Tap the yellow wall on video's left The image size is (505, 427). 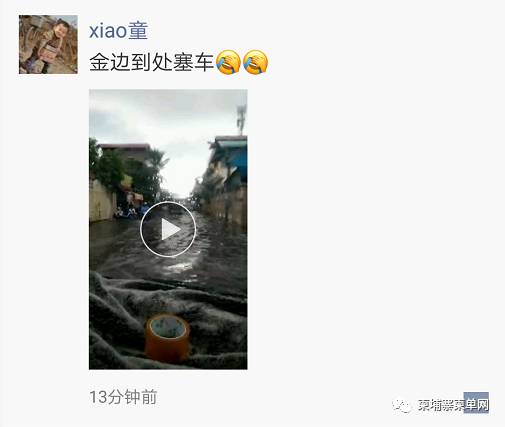click(x=102, y=202)
